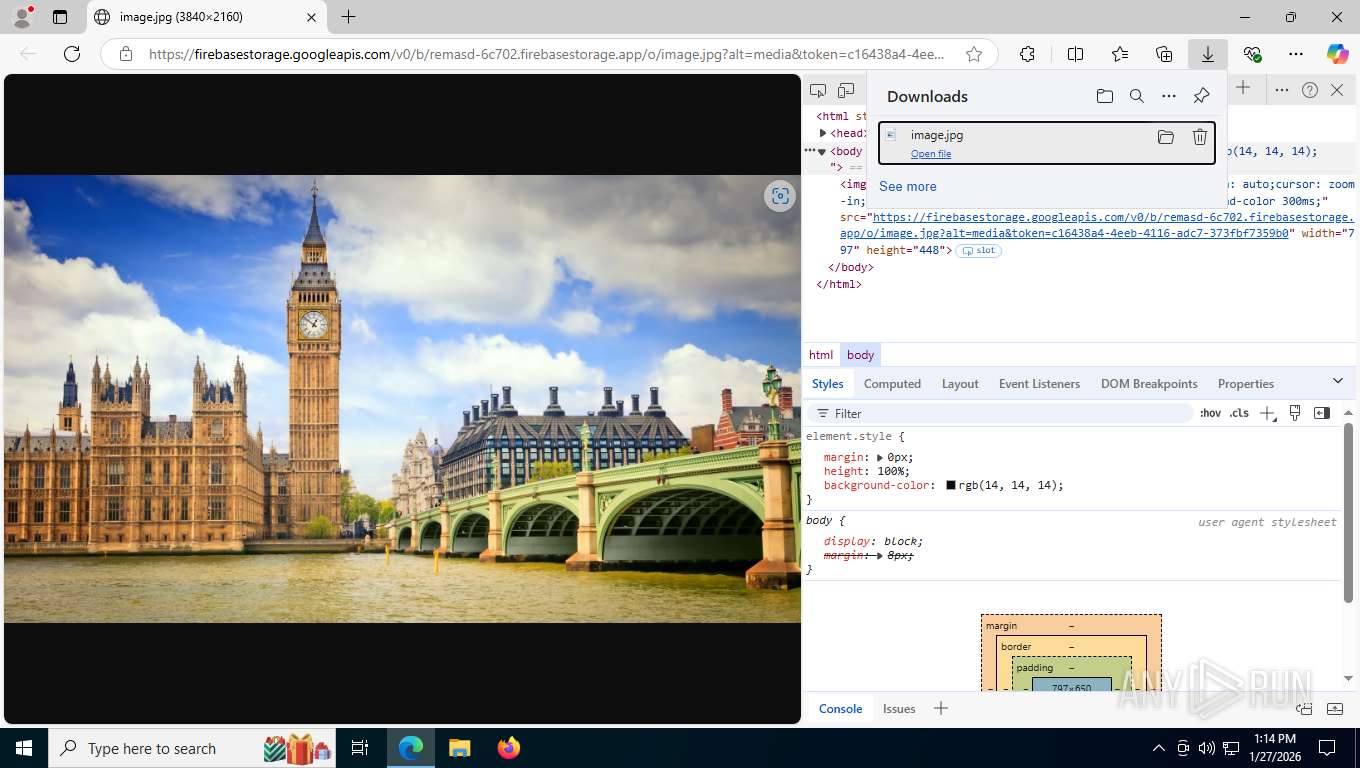This screenshot has width=1360, height=768.
Task: Click the Big Ben image to zoom
Action: pos(402,399)
